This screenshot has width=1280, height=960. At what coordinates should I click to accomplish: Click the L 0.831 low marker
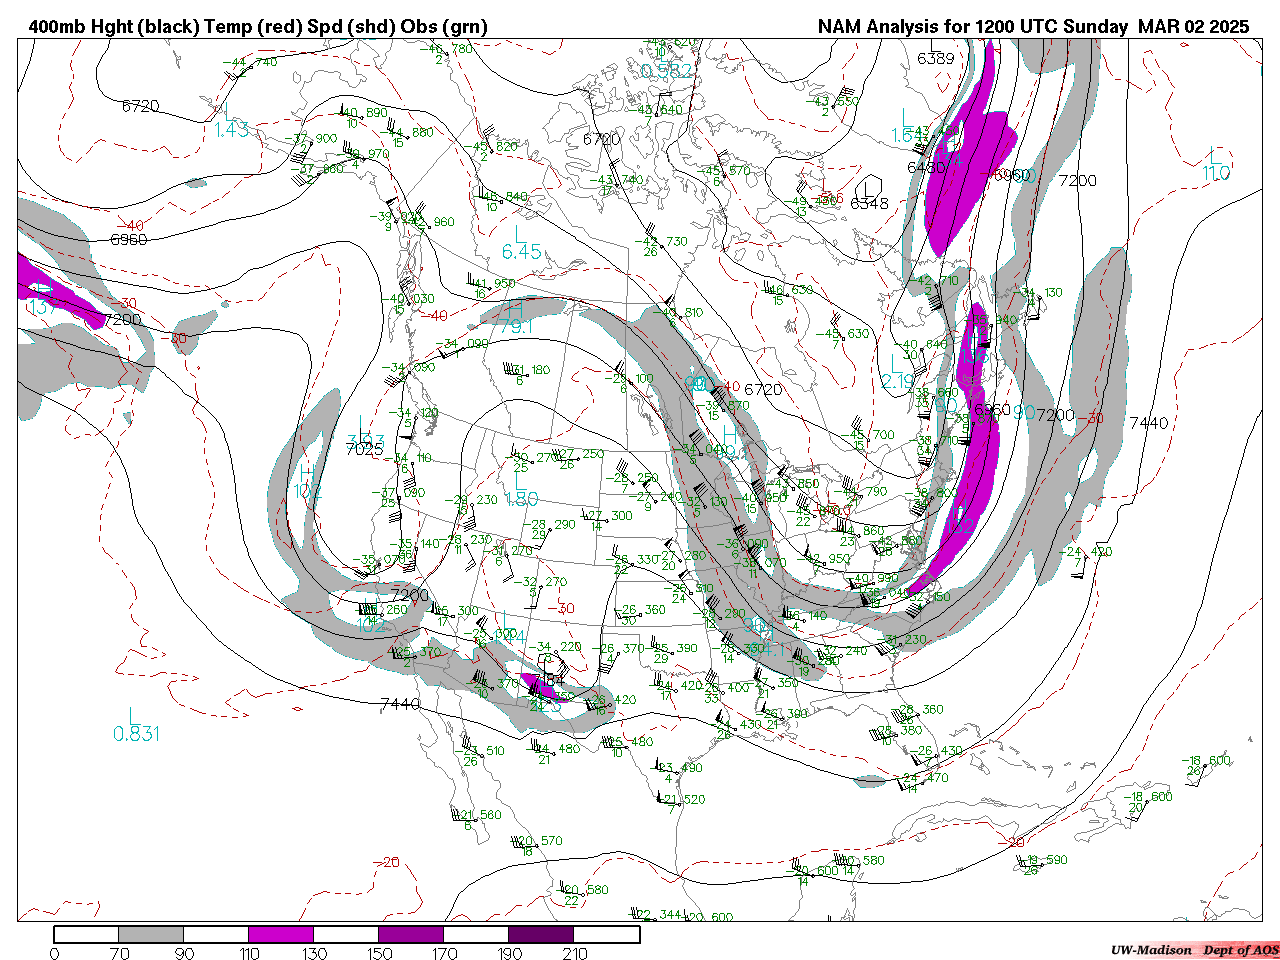135,725
